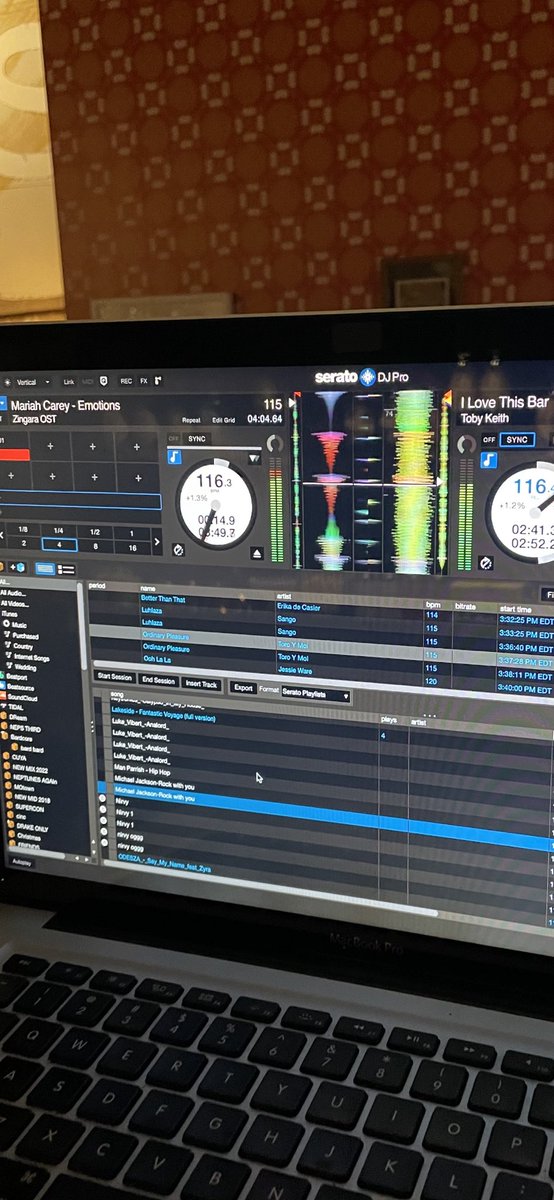The height and width of the screenshot is (1200, 554).
Task: Click the Autoplay button
Action: tap(22, 860)
